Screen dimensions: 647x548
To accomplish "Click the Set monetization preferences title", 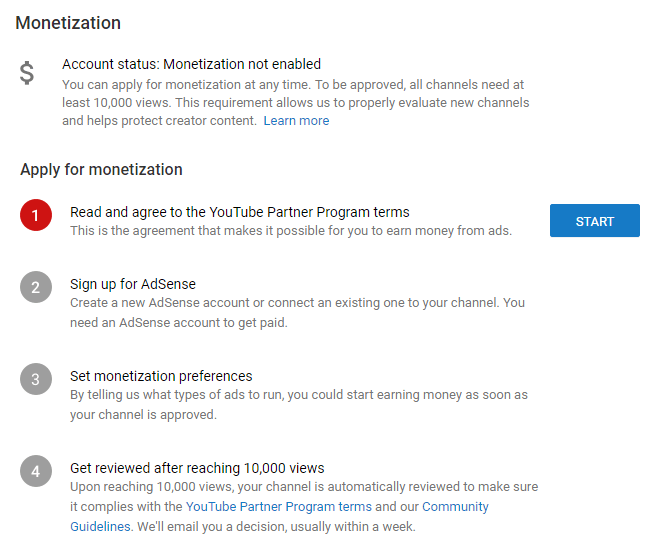I will [160, 376].
